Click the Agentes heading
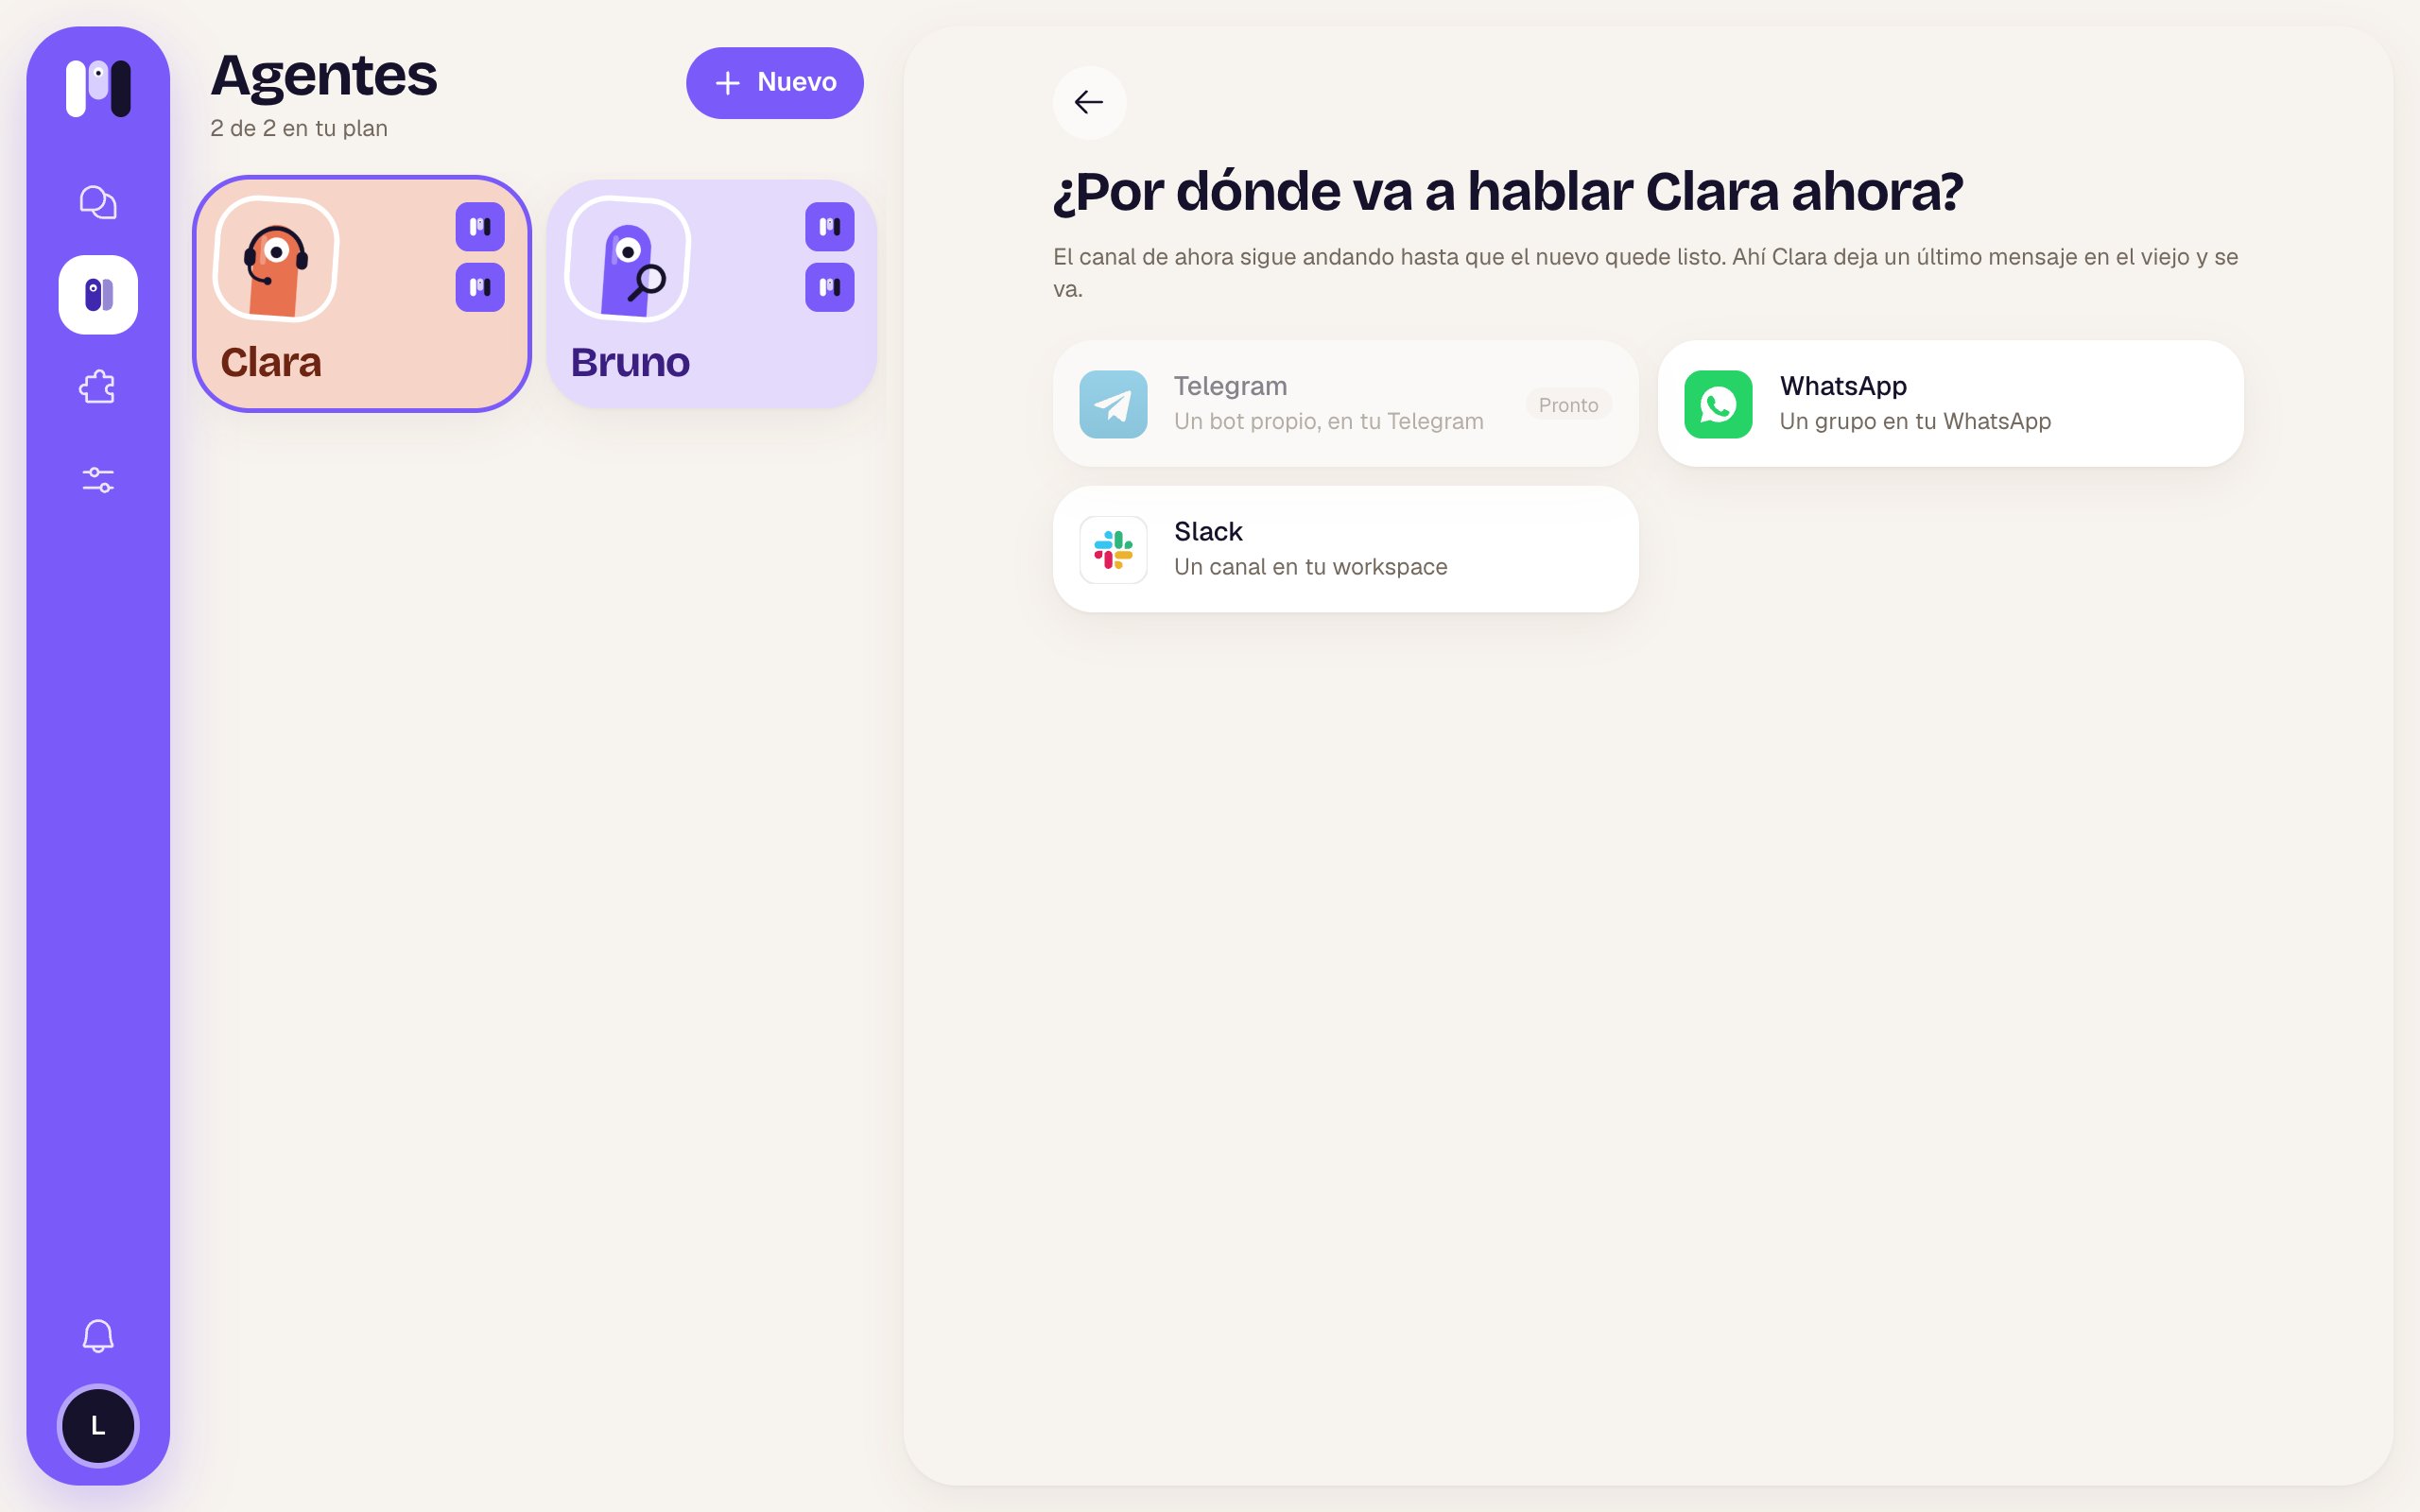Screen dimensions: 2420x1512 click(324, 75)
